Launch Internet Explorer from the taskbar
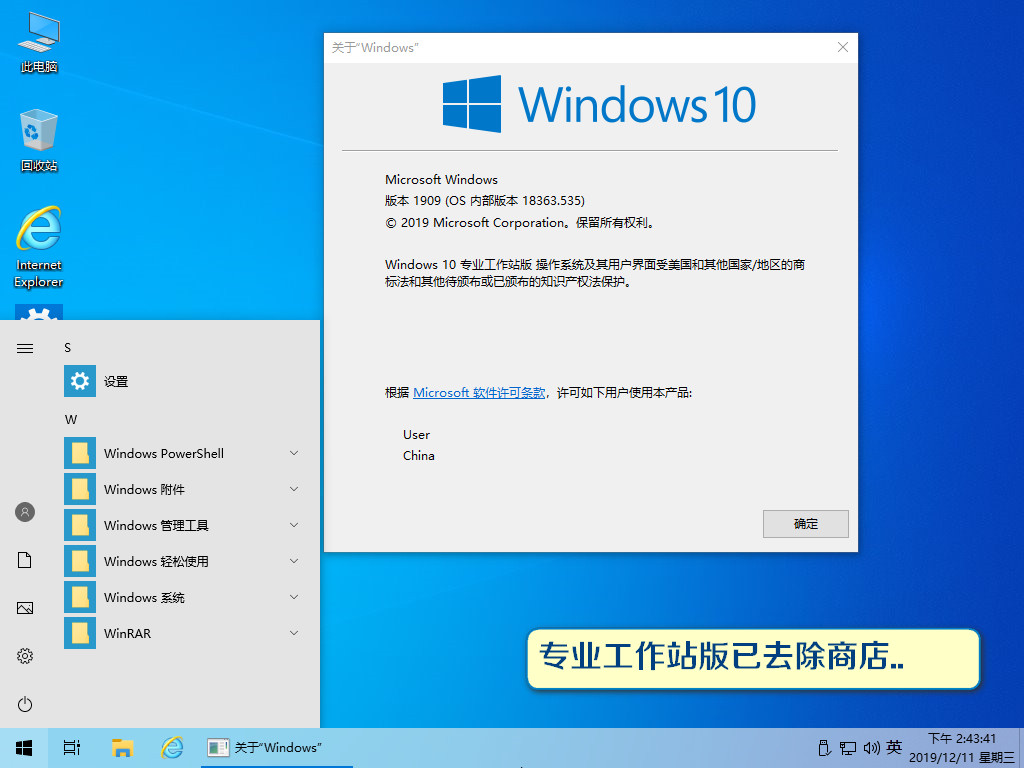Viewport: 1024px width, 768px height. (x=172, y=748)
